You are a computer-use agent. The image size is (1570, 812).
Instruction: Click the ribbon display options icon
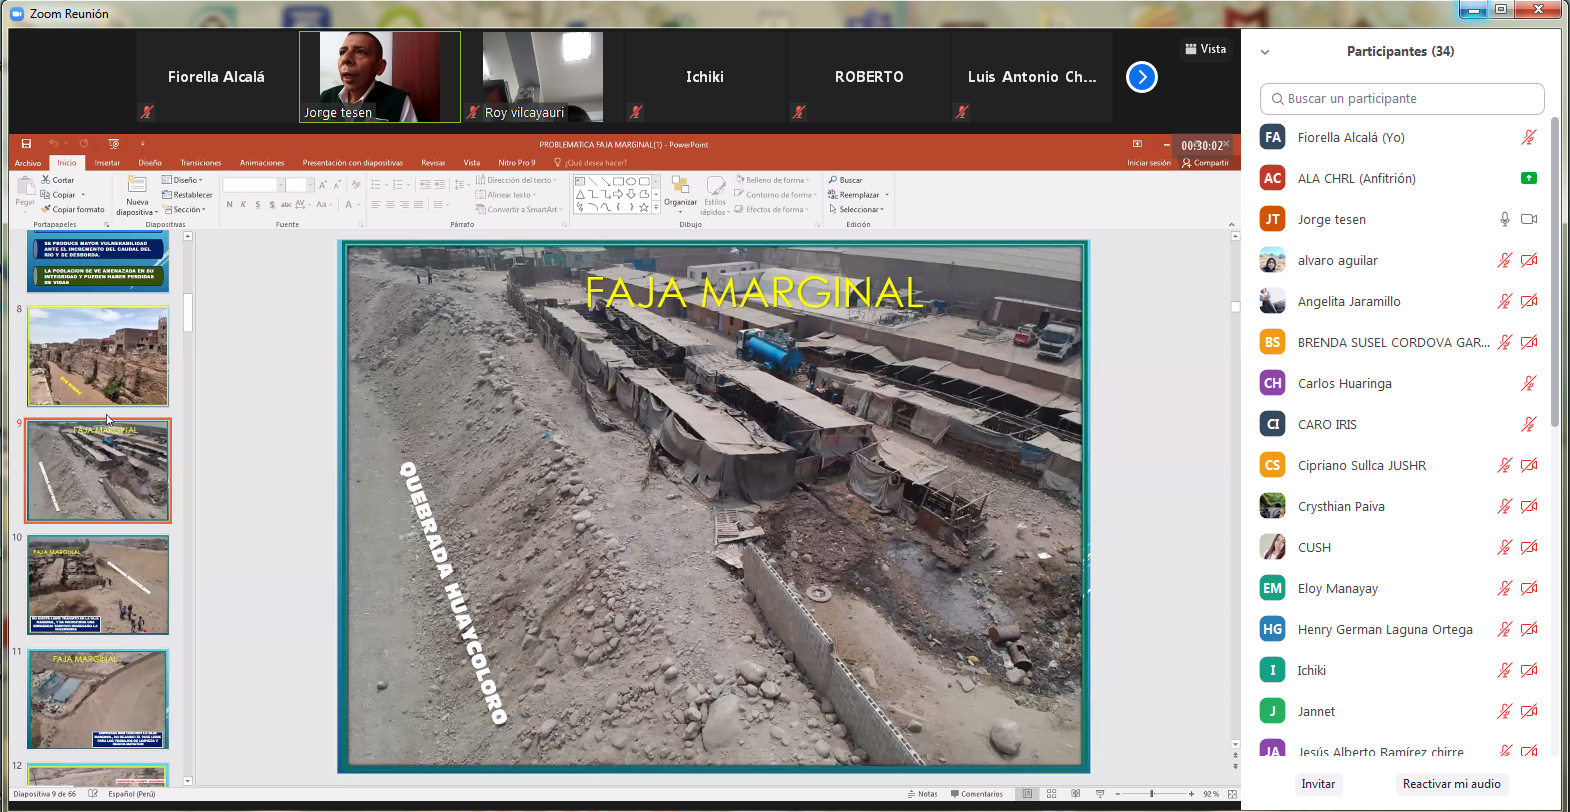(x=1137, y=144)
